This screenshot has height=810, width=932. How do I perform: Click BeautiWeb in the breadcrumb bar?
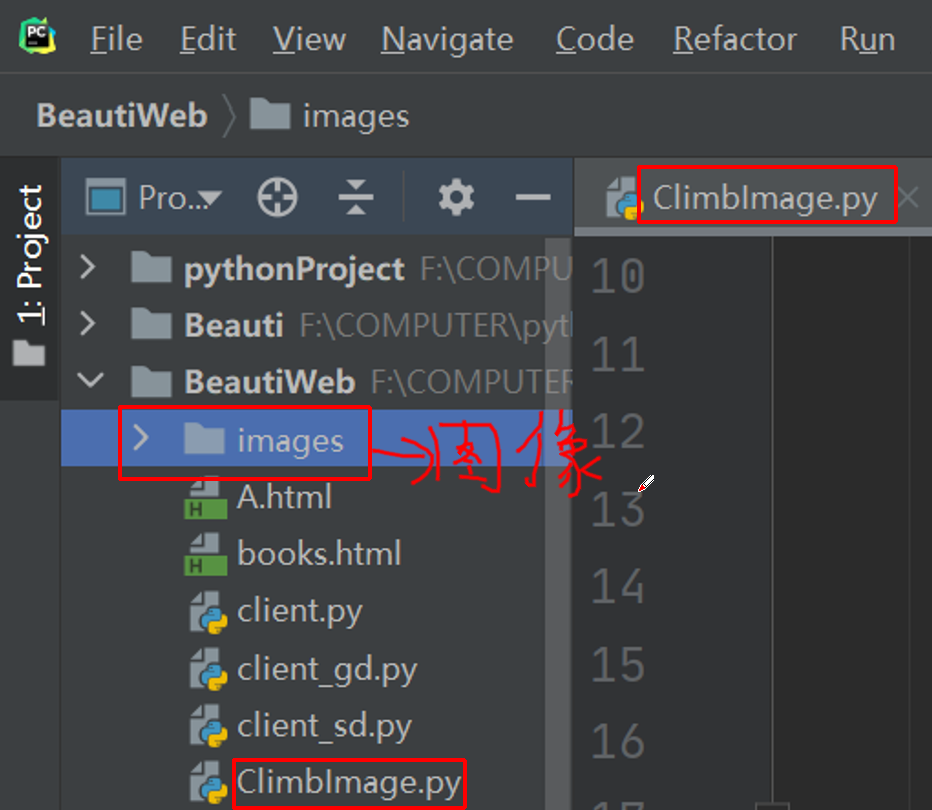click(x=122, y=116)
